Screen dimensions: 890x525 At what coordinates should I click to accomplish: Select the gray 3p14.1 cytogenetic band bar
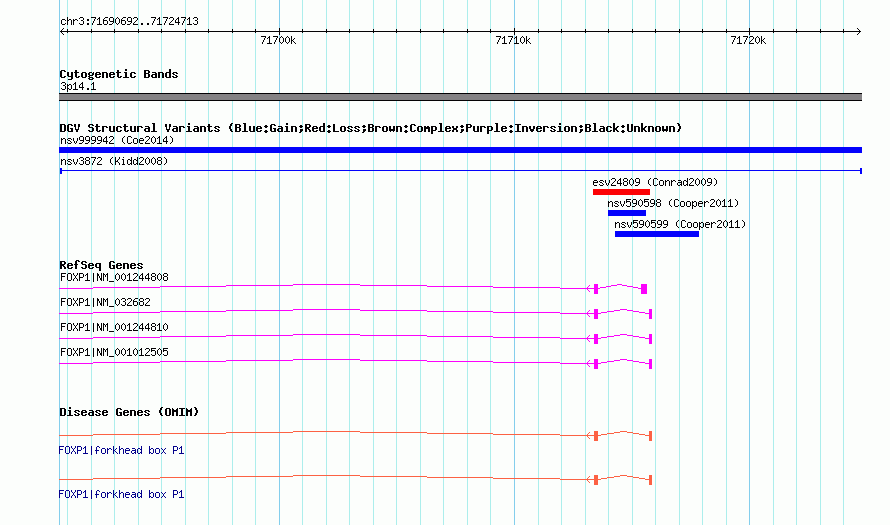tap(460, 97)
